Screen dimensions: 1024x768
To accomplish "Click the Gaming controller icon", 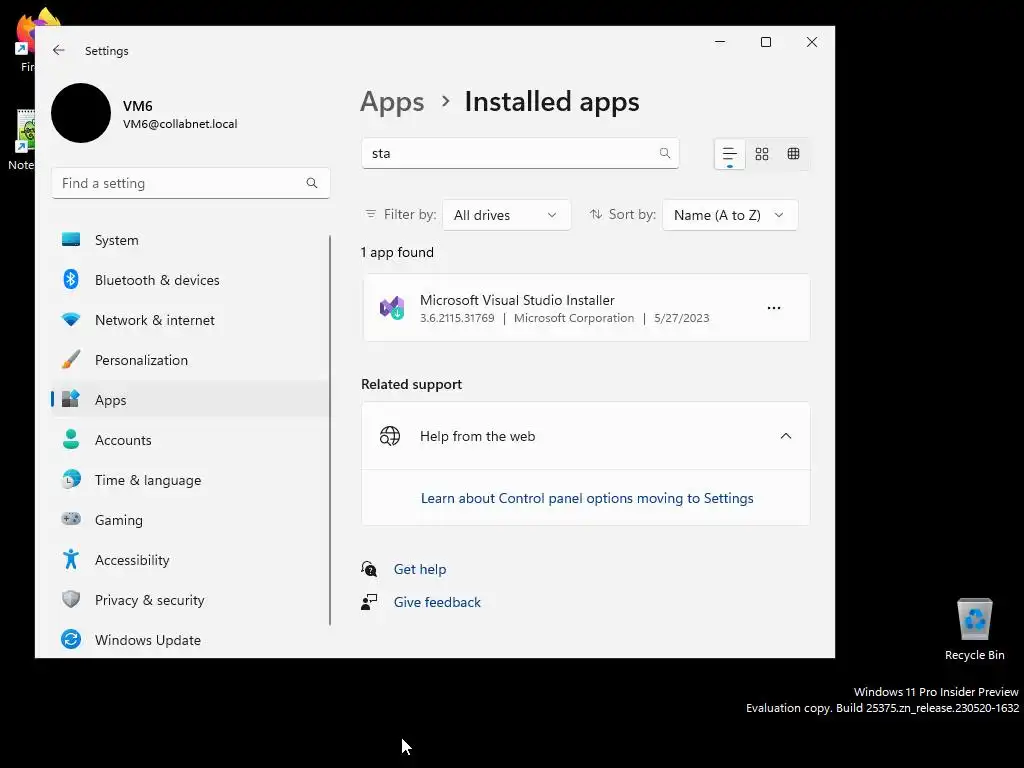I will click(x=71, y=519).
